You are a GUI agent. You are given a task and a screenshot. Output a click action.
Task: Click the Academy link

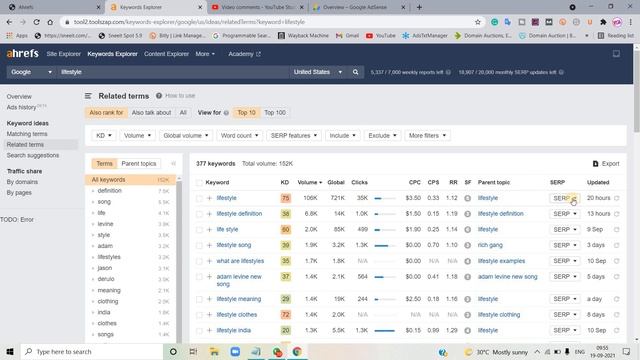pyautogui.click(x=244, y=54)
